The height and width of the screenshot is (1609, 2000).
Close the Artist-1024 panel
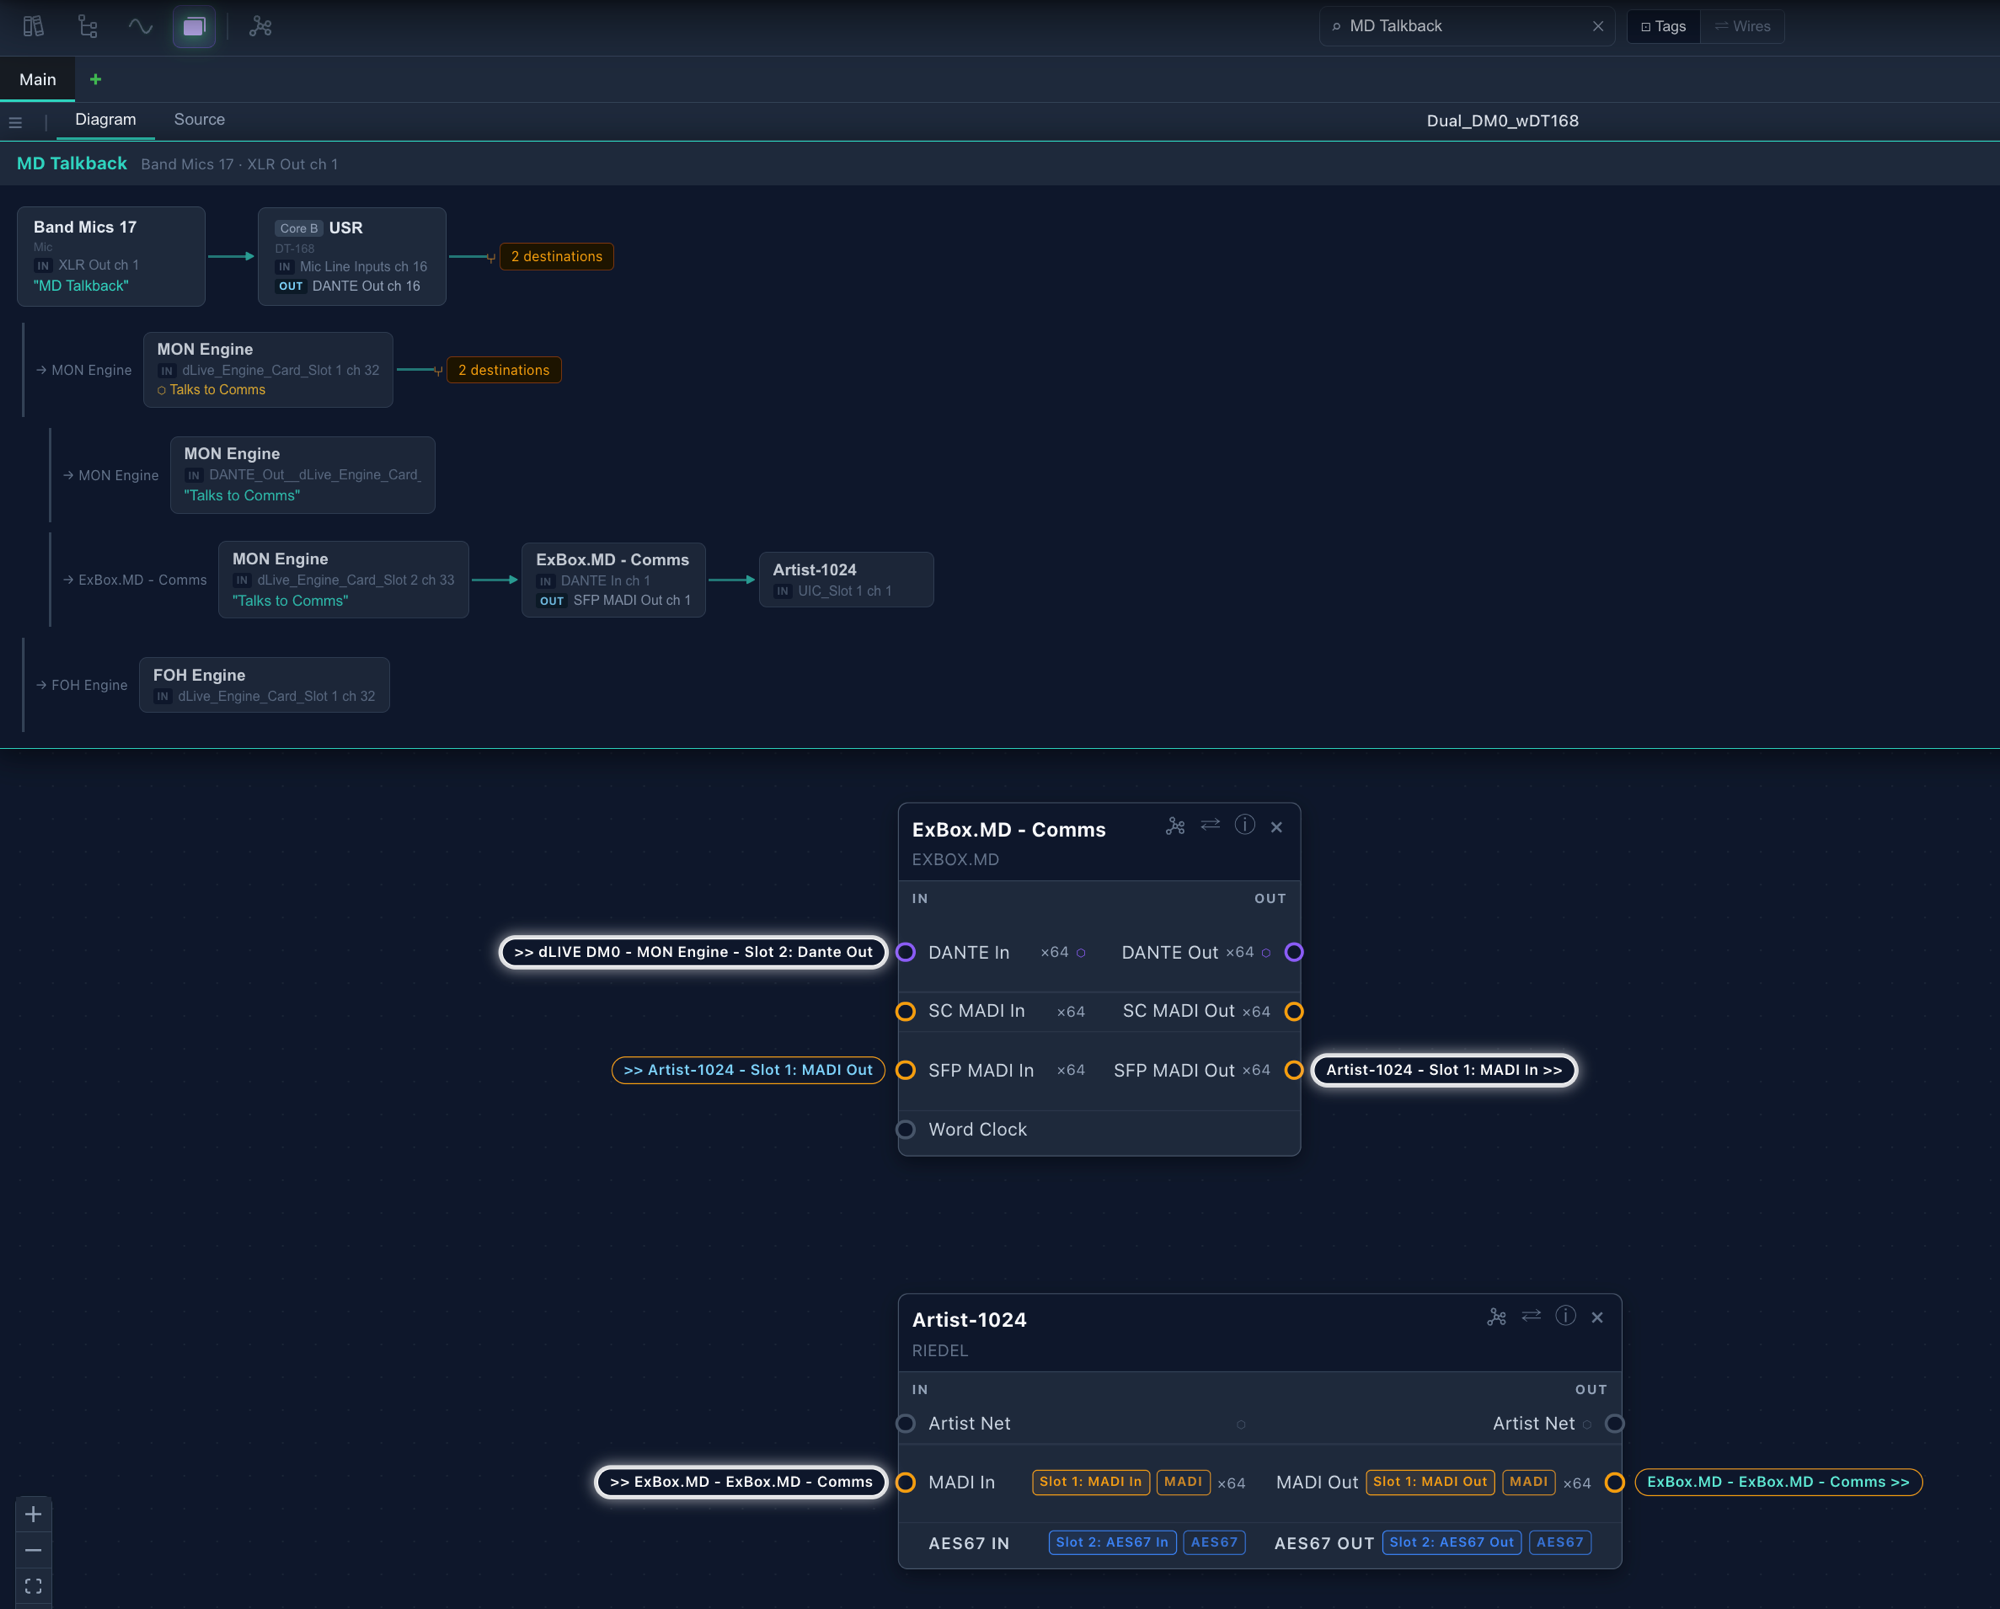coord(1597,1318)
